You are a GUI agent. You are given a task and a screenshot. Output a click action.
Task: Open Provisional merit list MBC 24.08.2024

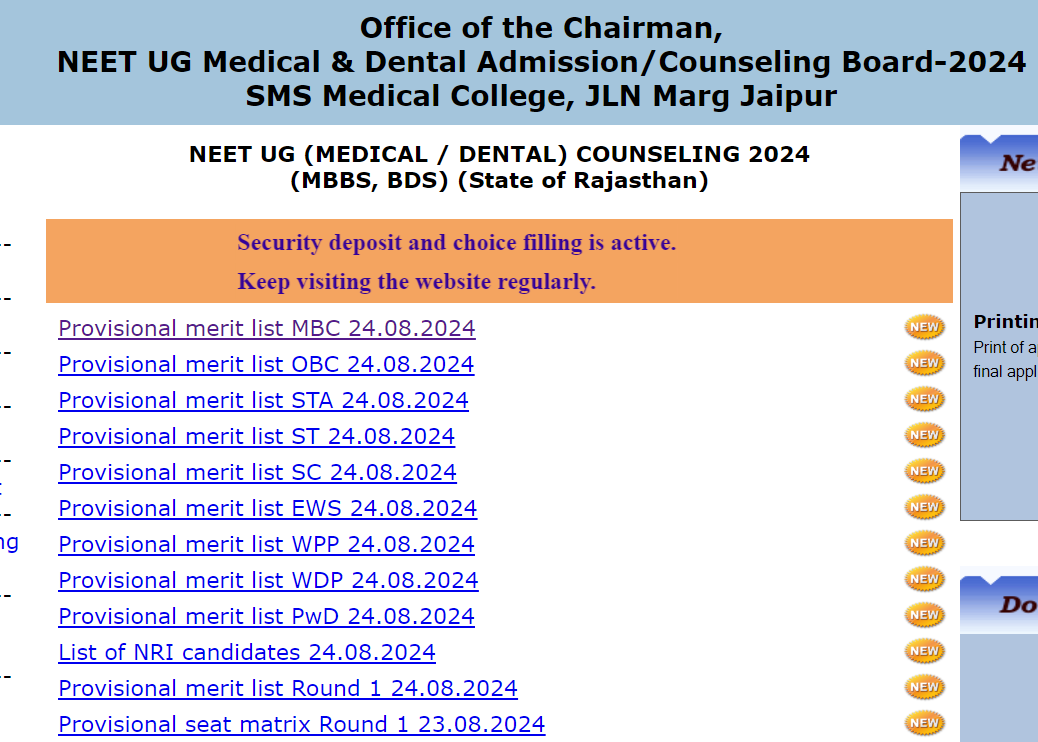pos(267,328)
